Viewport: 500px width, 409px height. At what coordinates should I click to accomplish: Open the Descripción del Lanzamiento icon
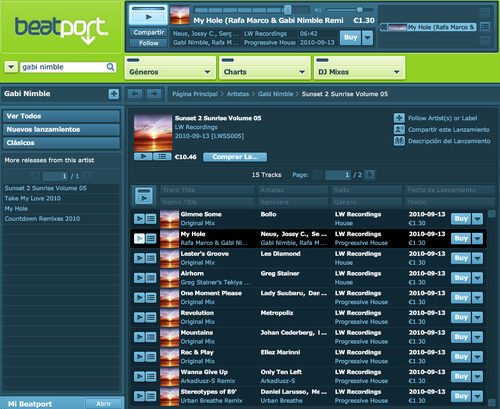(x=399, y=141)
